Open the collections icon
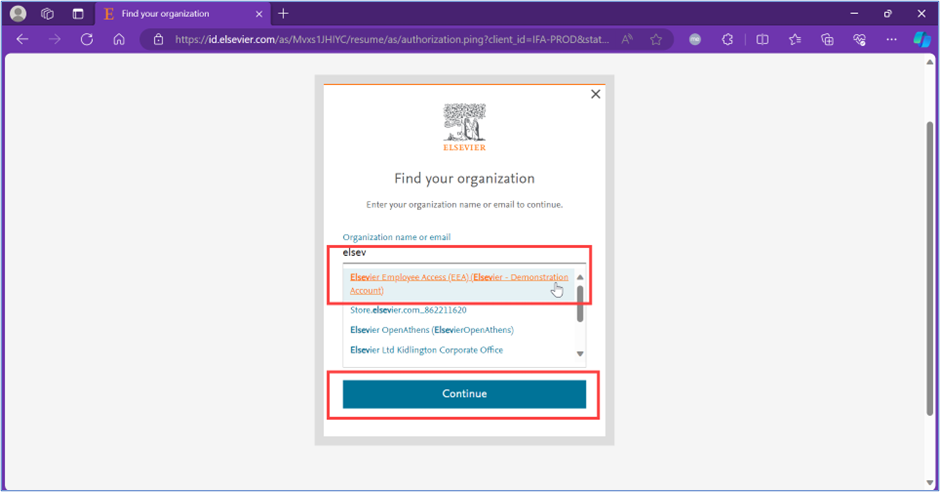The width and height of the screenshot is (940, 492). tap(827, 40)
